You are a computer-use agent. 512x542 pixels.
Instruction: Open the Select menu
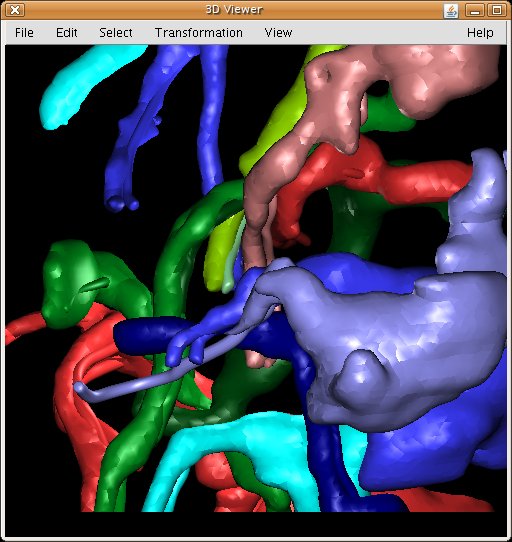tap(116, 33)
